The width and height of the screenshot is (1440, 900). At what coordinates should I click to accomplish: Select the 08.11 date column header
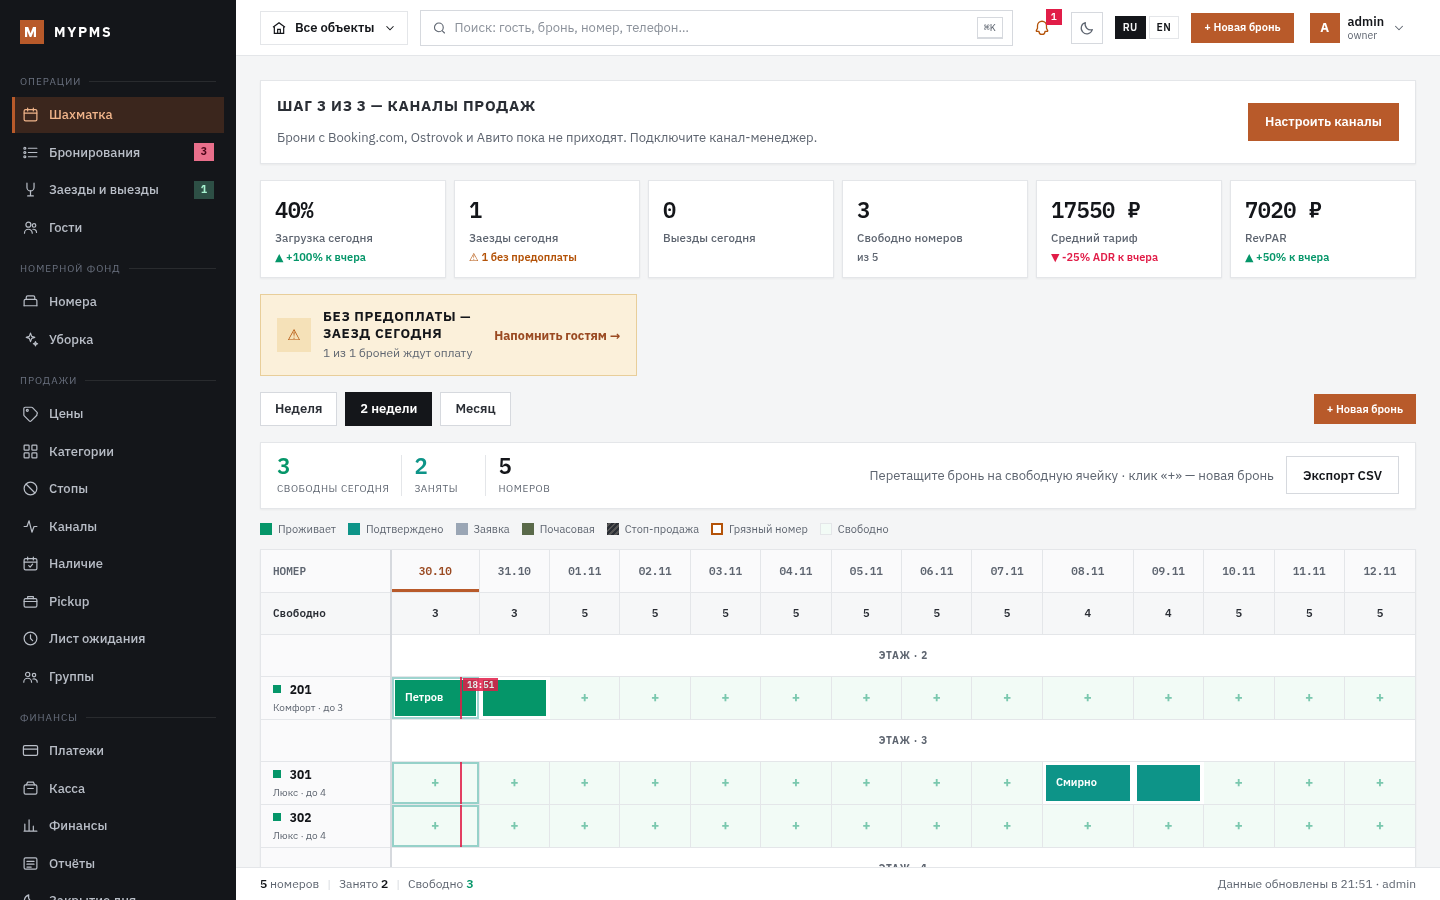pos(1088,572)
